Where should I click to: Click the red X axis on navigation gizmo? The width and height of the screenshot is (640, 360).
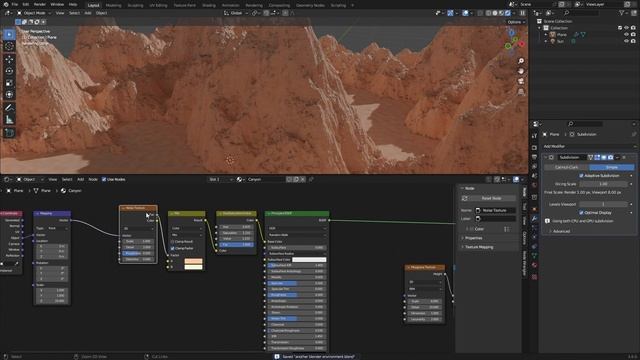point(522,44)
